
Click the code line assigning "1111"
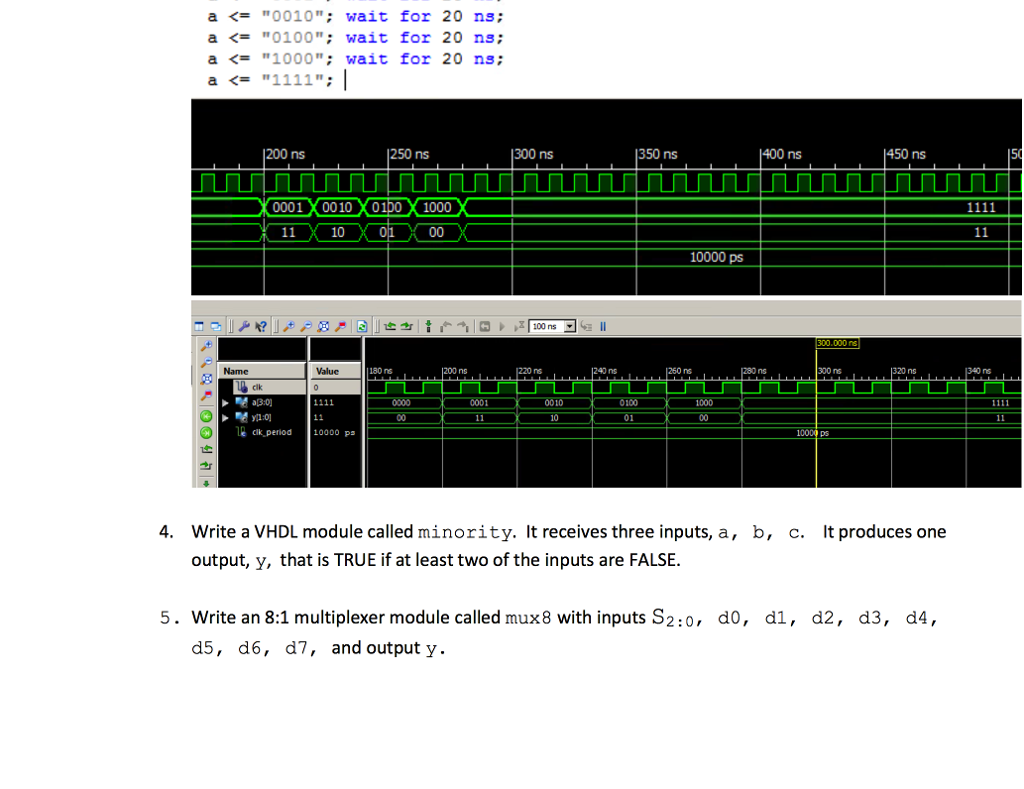point(270,80)
